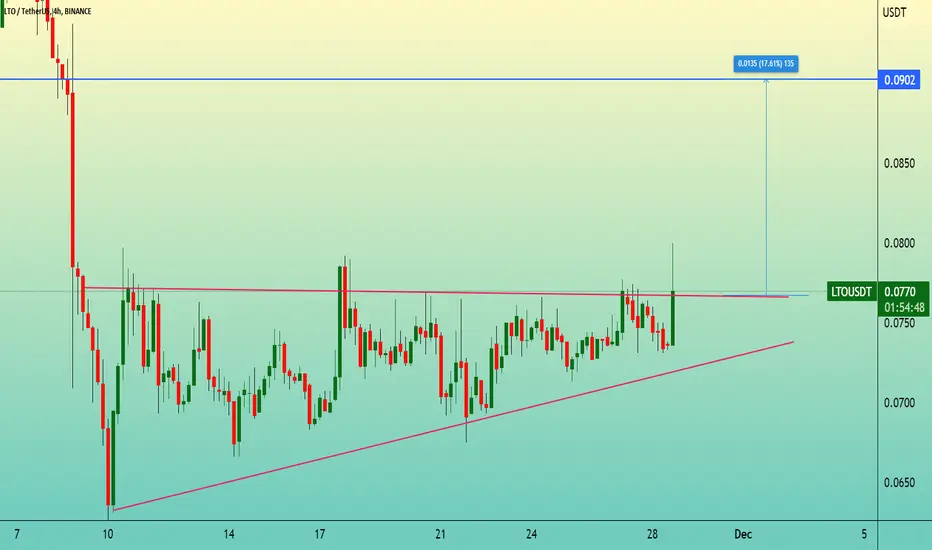
Task: Click the LTO / TetherUS symbol title
Action: (x=48, y=11)
